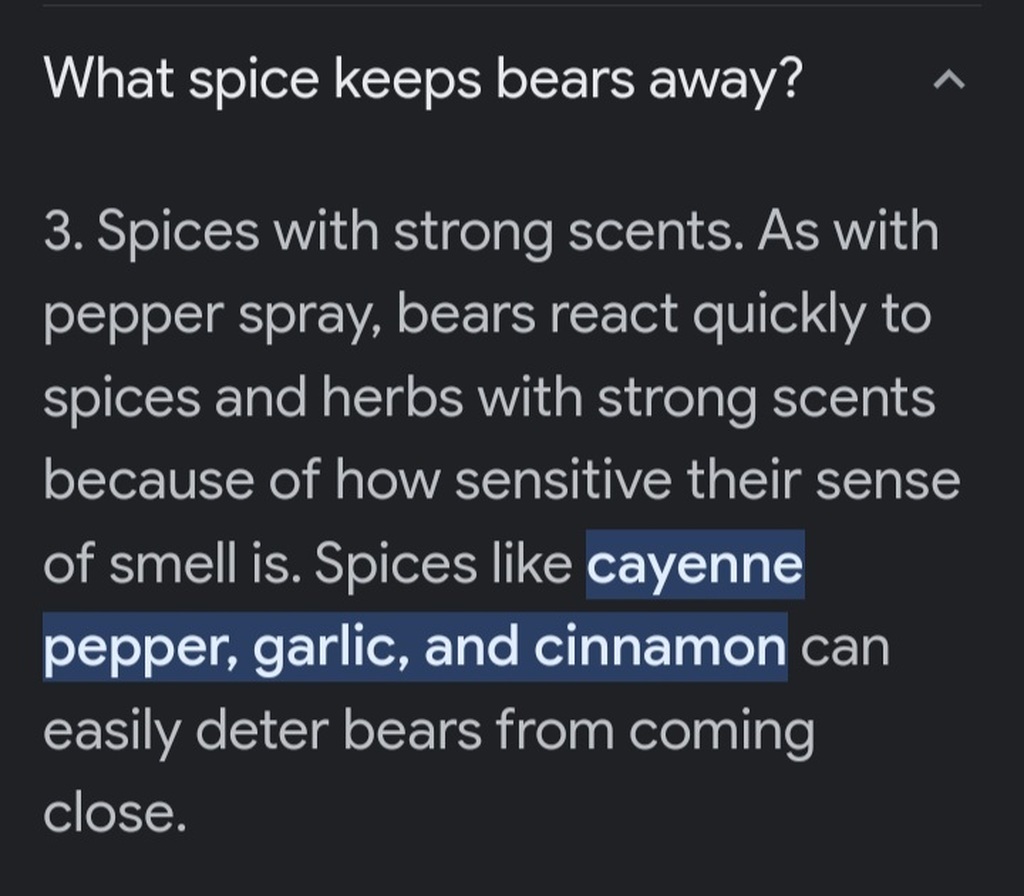Click the word "away?" in the heading
Image resolution: width=1024 pixels, height=896 pixels.
click(726, 82)
